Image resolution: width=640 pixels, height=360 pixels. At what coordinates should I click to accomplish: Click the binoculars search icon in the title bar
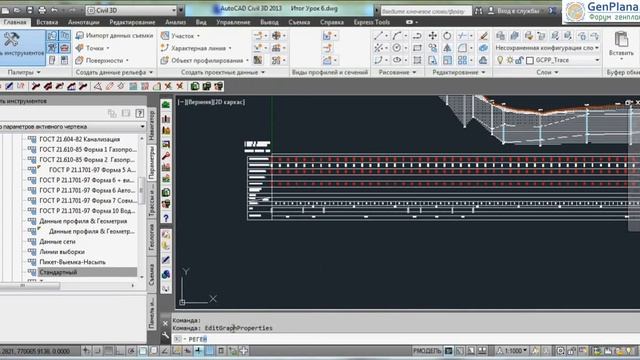[478, 11]
